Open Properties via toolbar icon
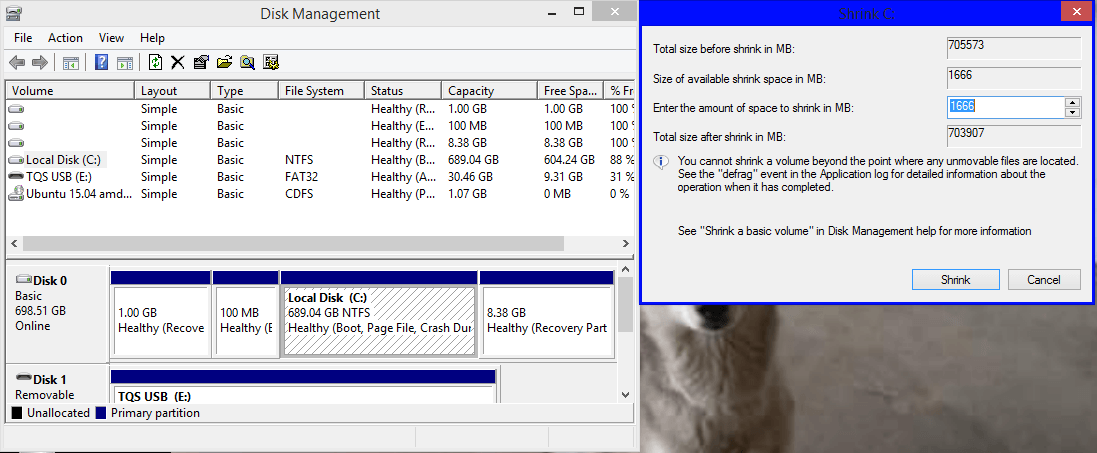Viewport: 1097px width, 453px height. point(201,62)
